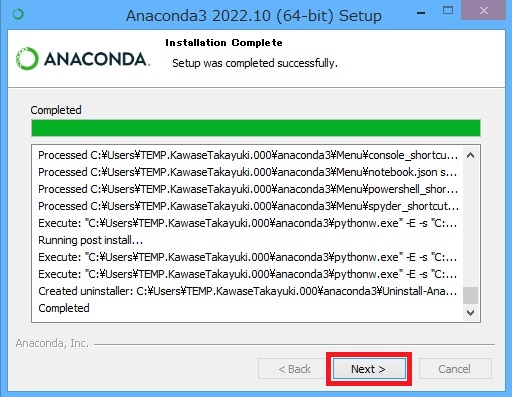This screenshot has width=512, height=397.
Task: Click the window title bar text
Action: click(254, 15)
